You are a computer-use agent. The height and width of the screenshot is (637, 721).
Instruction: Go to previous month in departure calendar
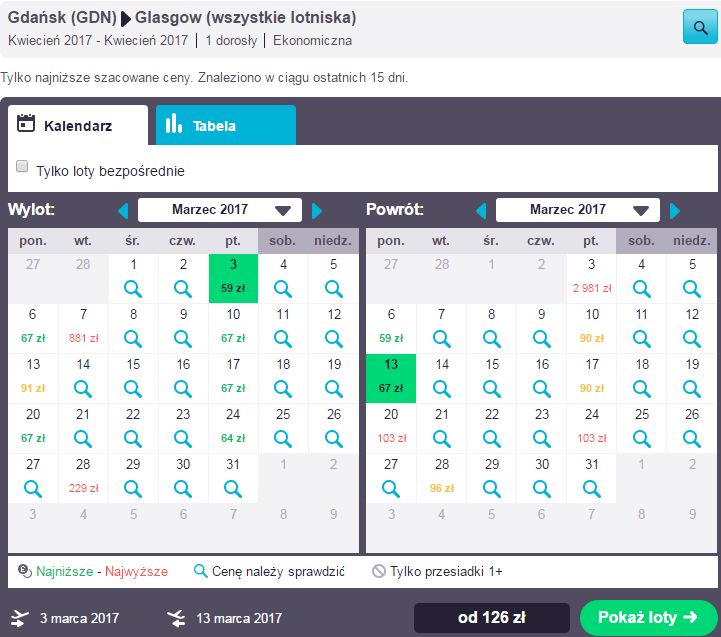pyautogui.click(x=124, y=211)
